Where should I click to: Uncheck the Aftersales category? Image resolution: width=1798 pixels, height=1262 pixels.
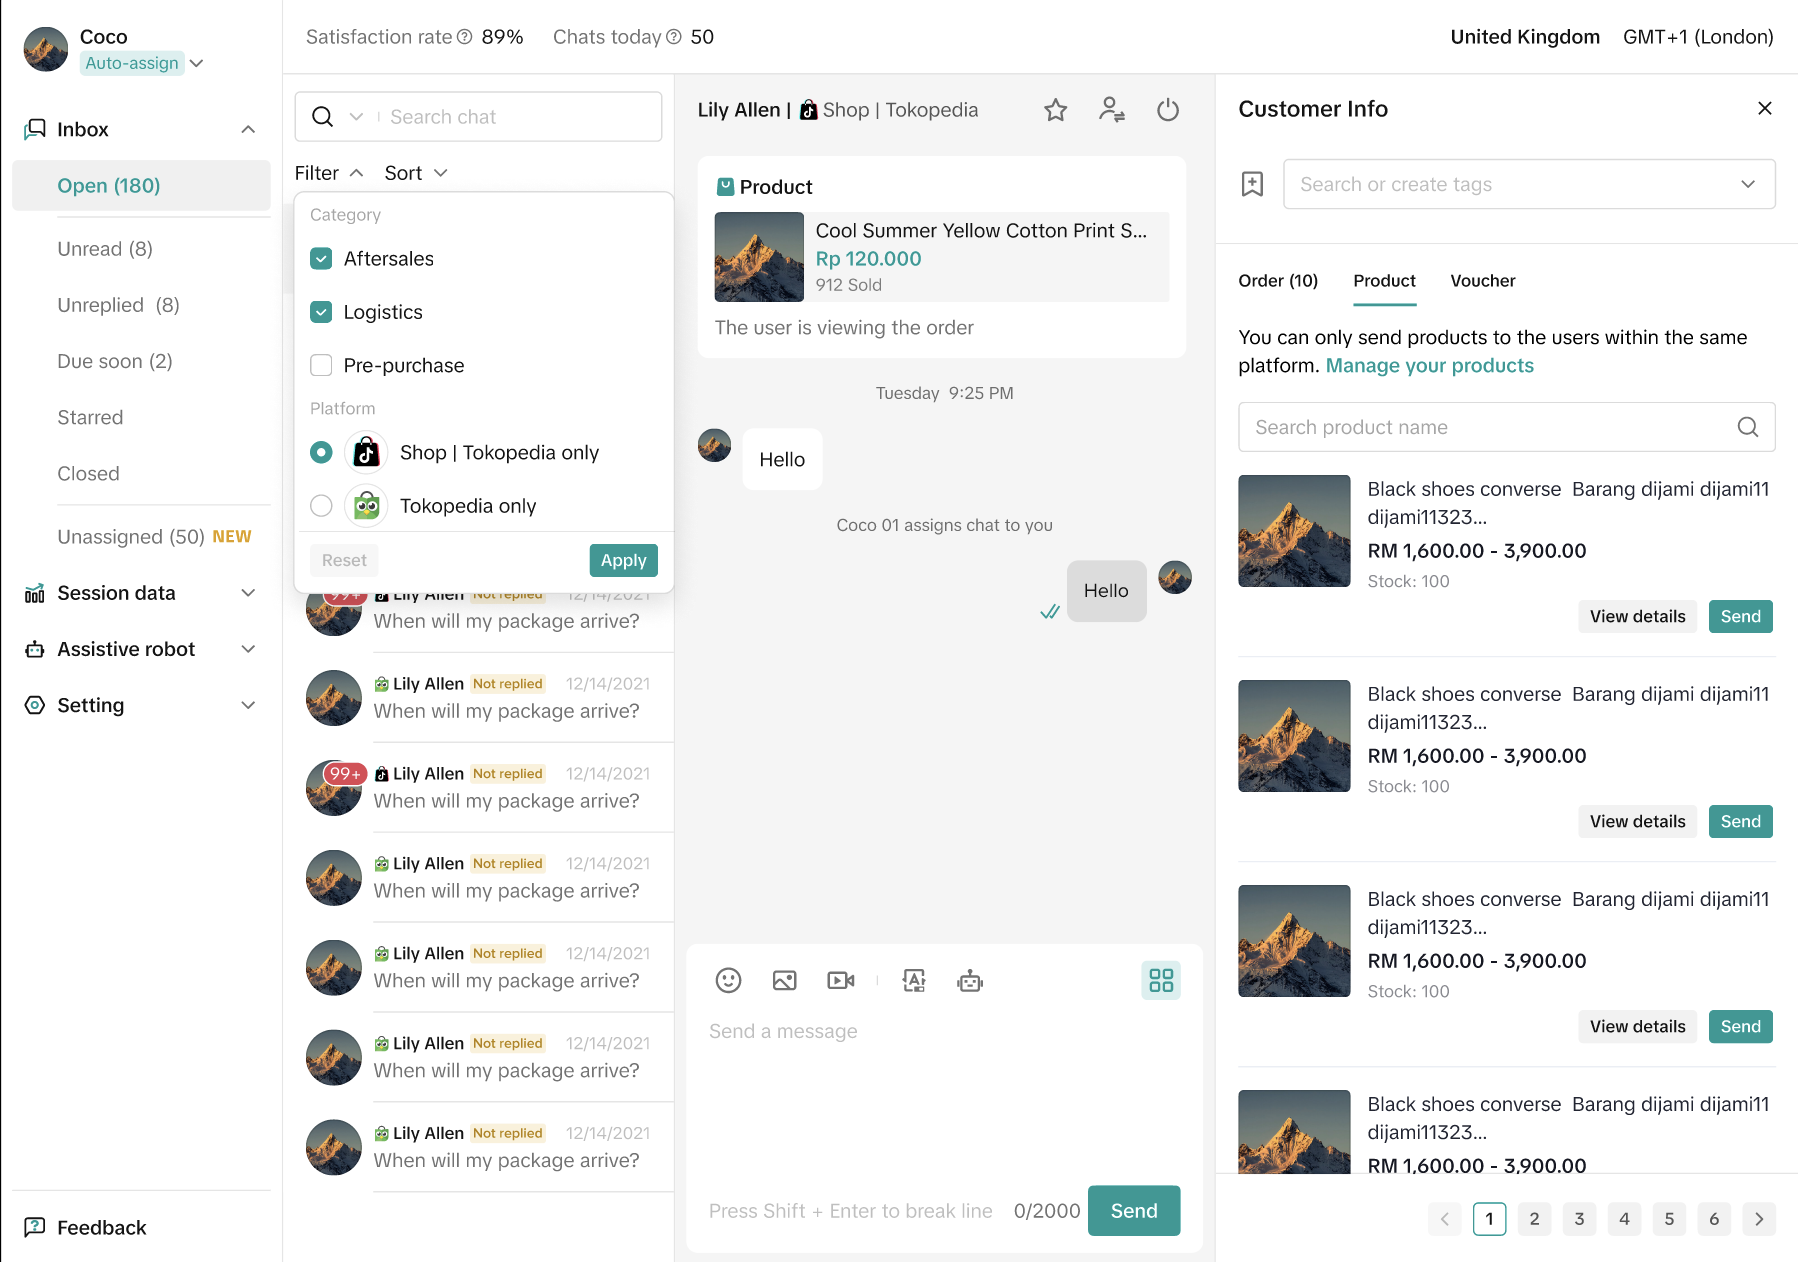[321, 259]
